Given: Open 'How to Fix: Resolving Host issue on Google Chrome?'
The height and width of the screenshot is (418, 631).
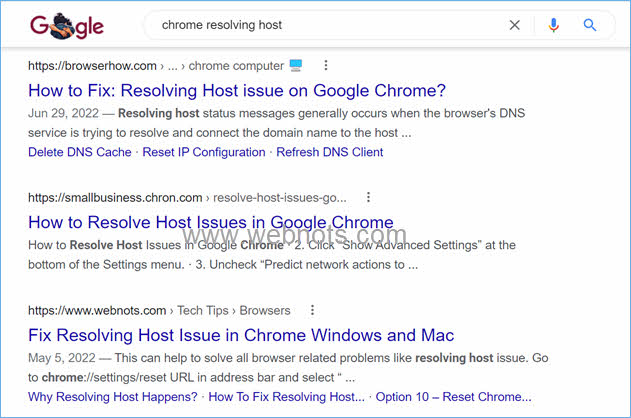Looking at the screenshot, I should pos(237,91).
